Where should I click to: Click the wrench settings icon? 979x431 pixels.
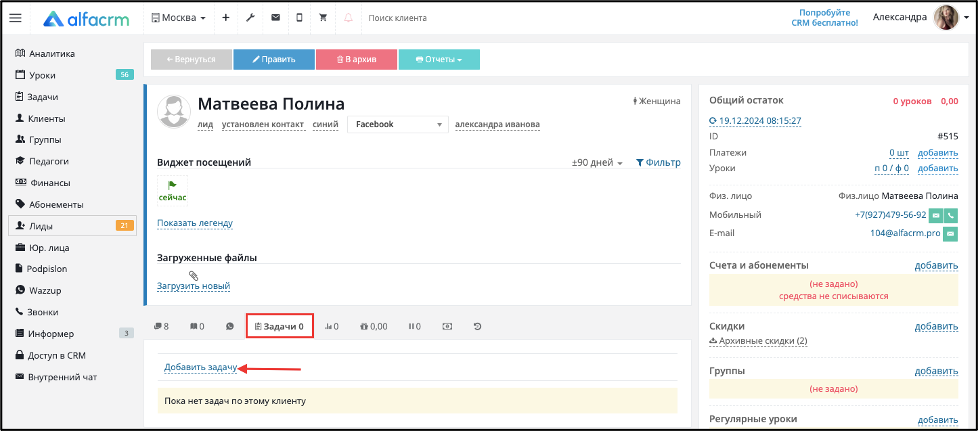250,18
